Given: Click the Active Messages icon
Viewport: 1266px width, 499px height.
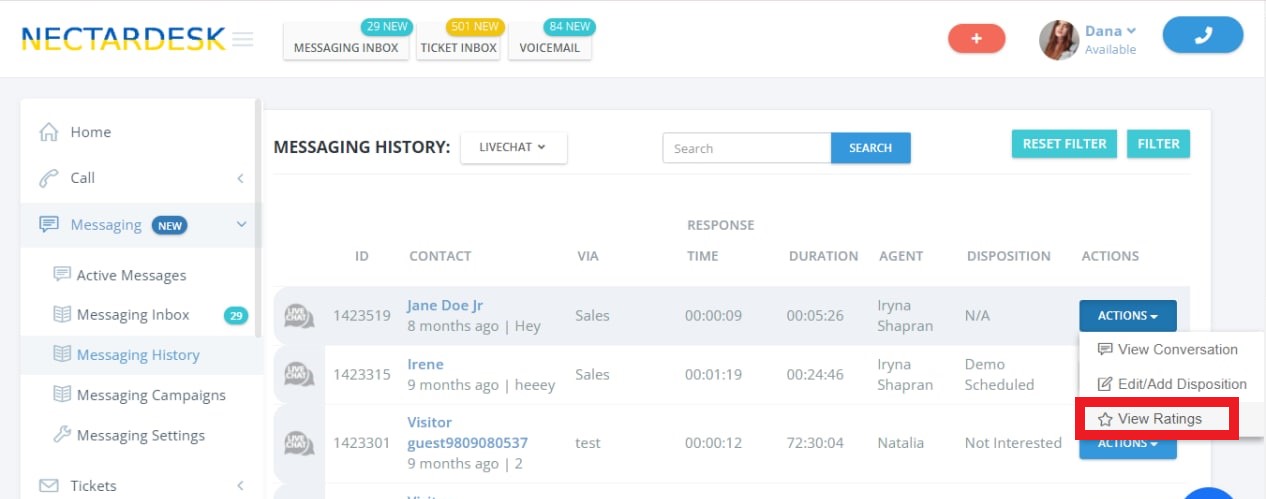Looking at the screenshot, I should point(62,274).
